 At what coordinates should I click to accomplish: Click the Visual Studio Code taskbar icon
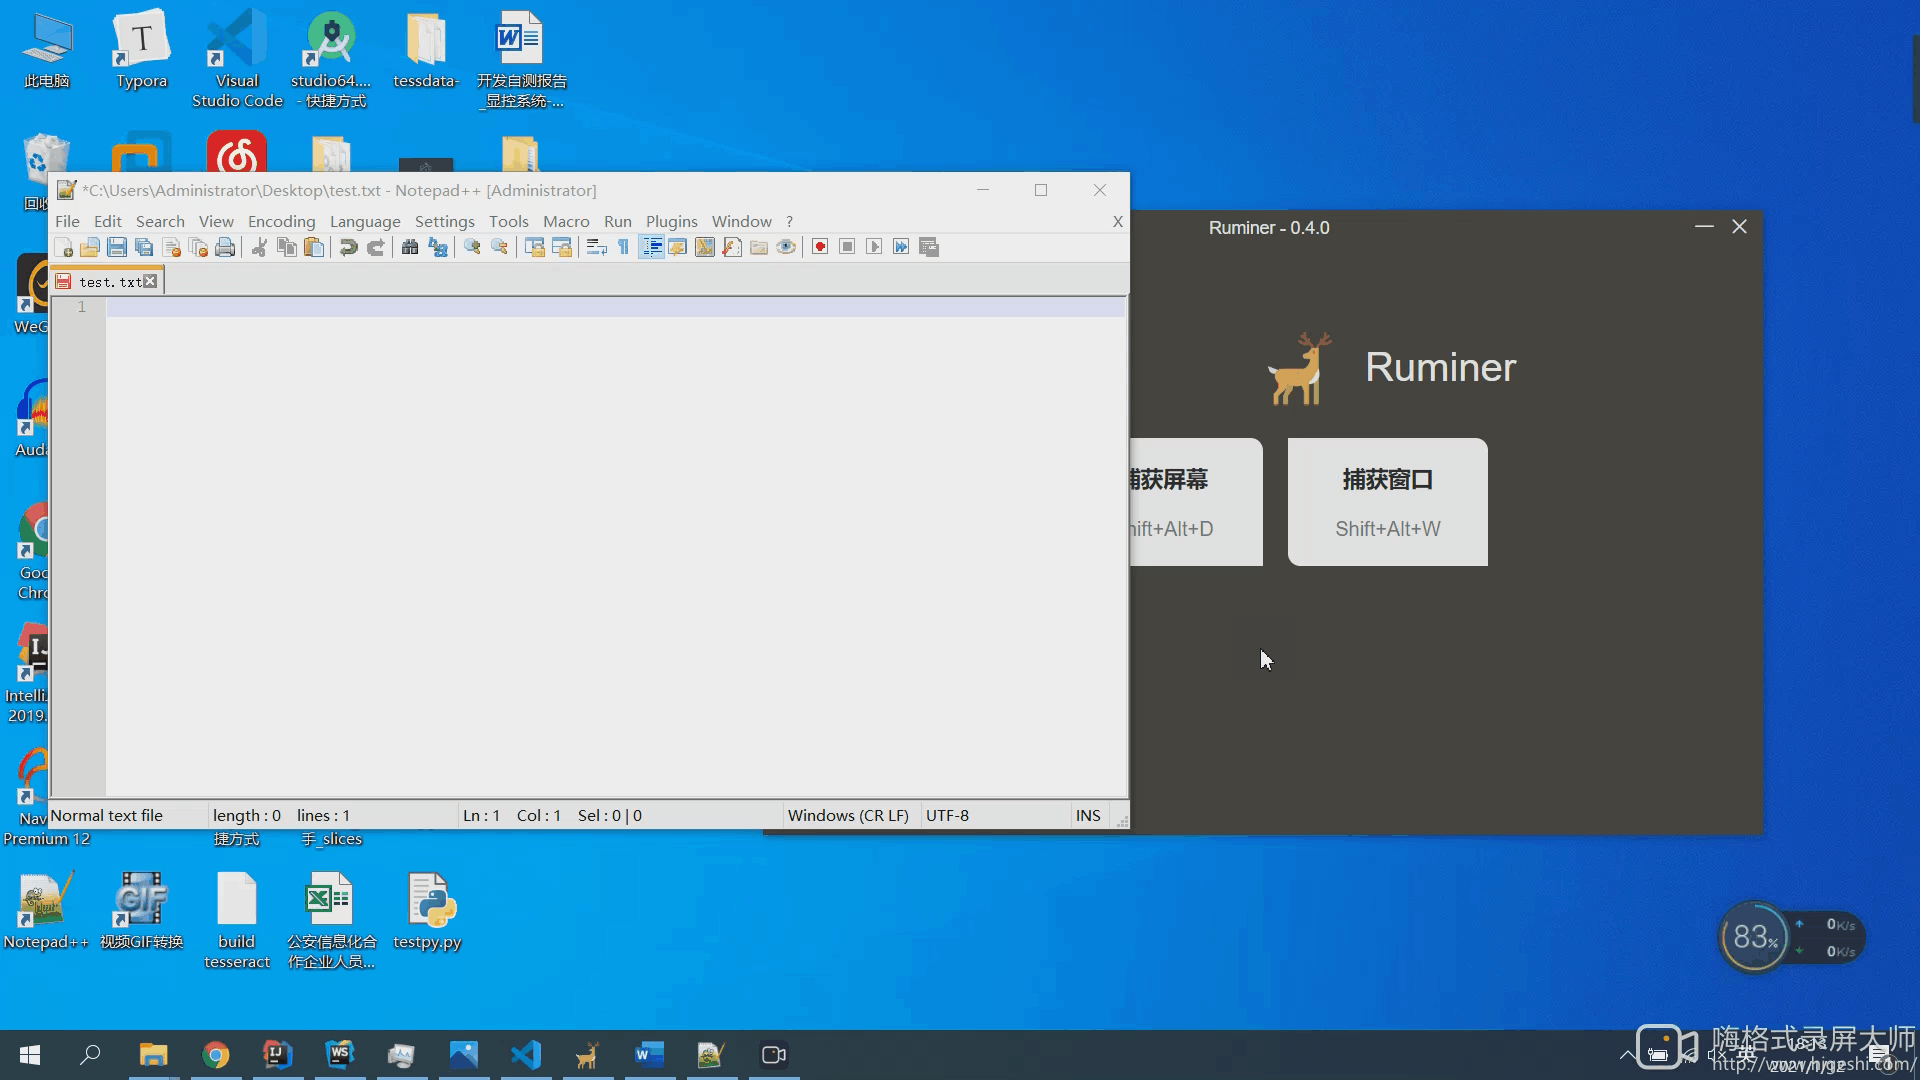(x=526, y=1055)
